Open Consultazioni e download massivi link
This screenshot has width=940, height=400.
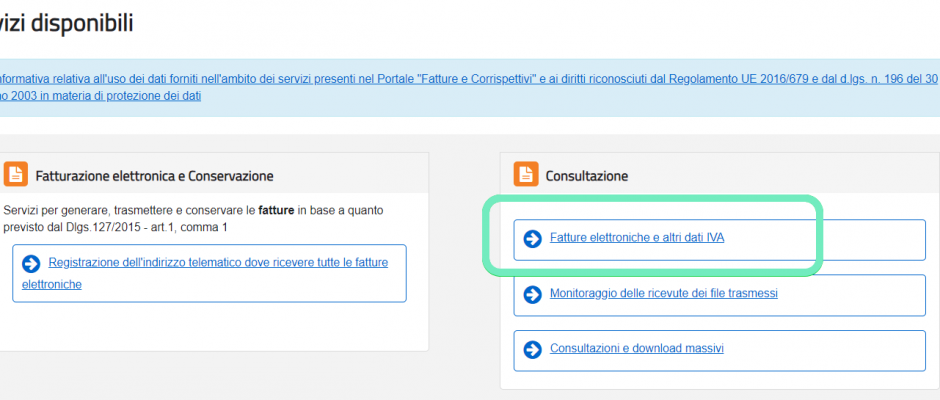[x=637, y=348]
